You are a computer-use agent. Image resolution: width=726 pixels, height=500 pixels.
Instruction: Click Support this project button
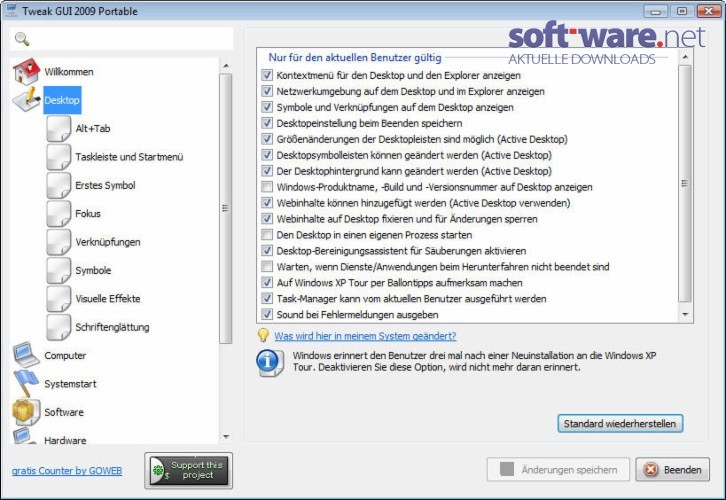(x=189, y=470)
